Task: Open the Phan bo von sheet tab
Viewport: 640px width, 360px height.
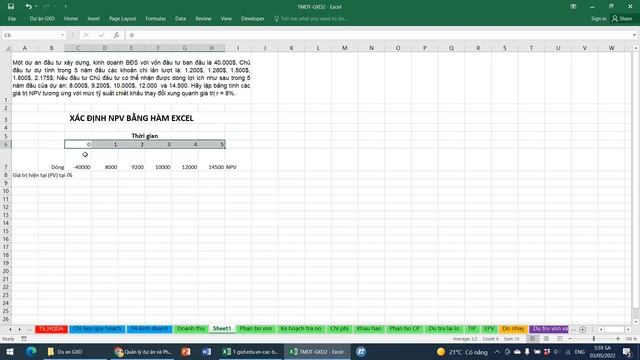Action: pos(256,329)
